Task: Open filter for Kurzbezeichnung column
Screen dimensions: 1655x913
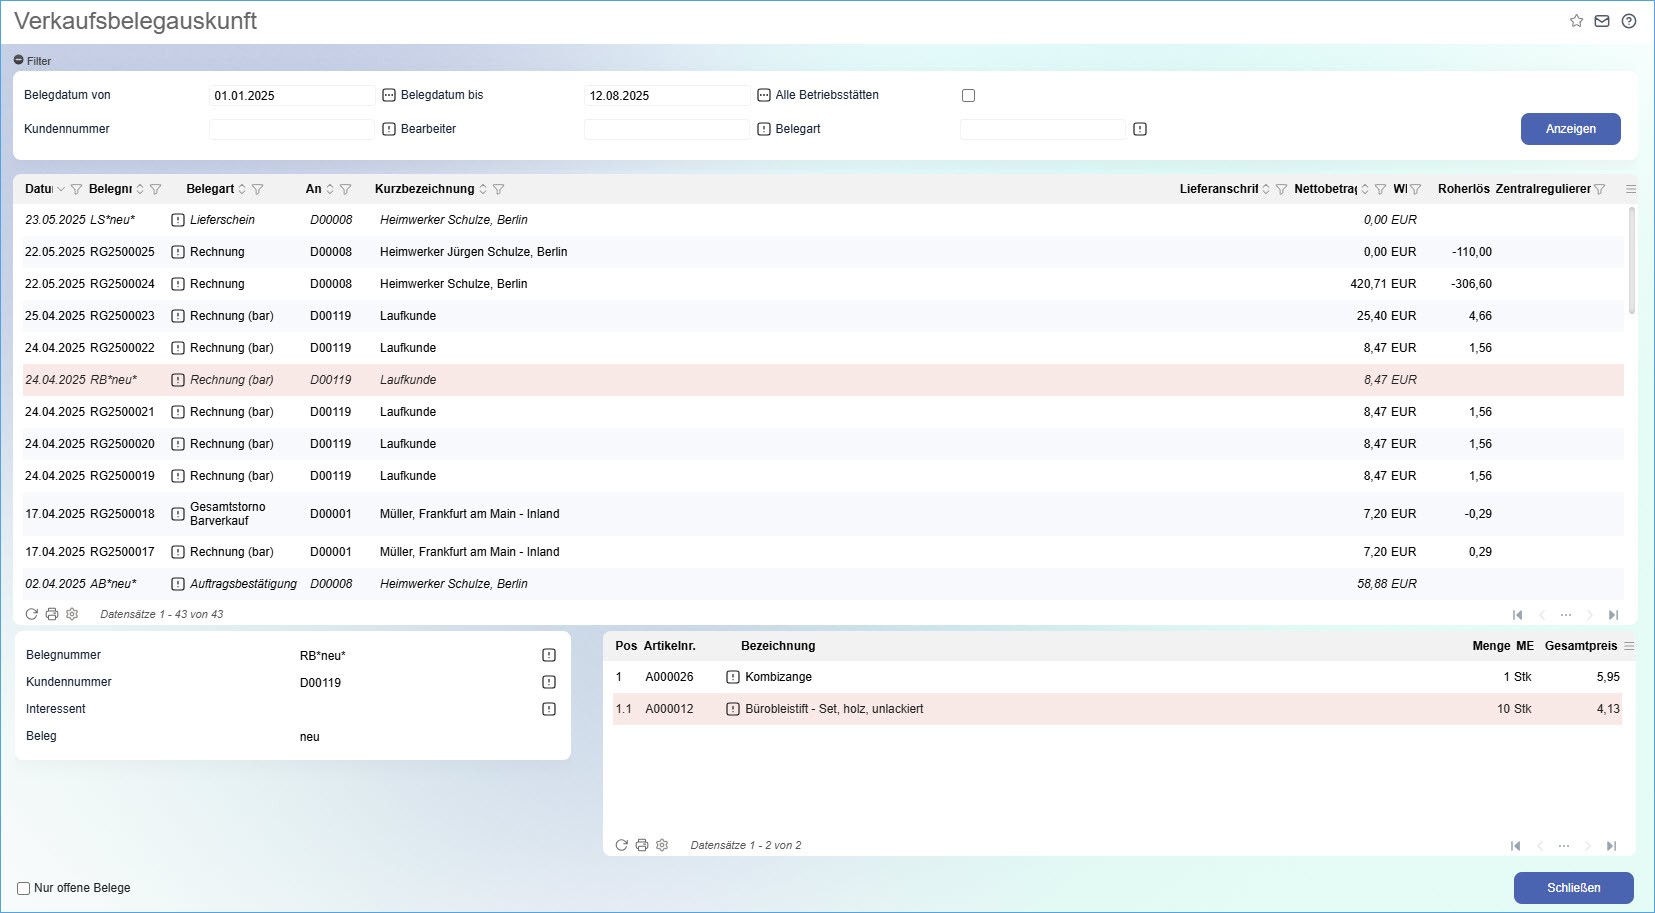Action: (x=498, y=189)
